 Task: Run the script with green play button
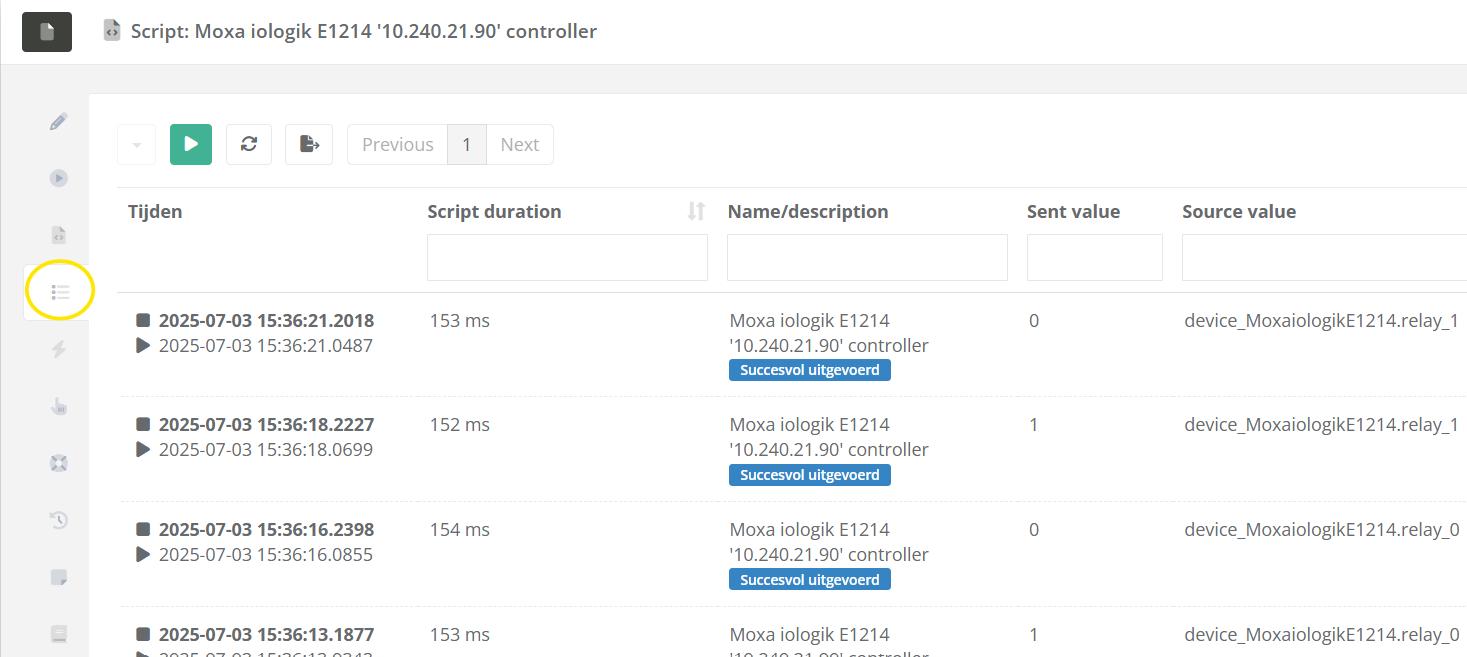(191, 144)
